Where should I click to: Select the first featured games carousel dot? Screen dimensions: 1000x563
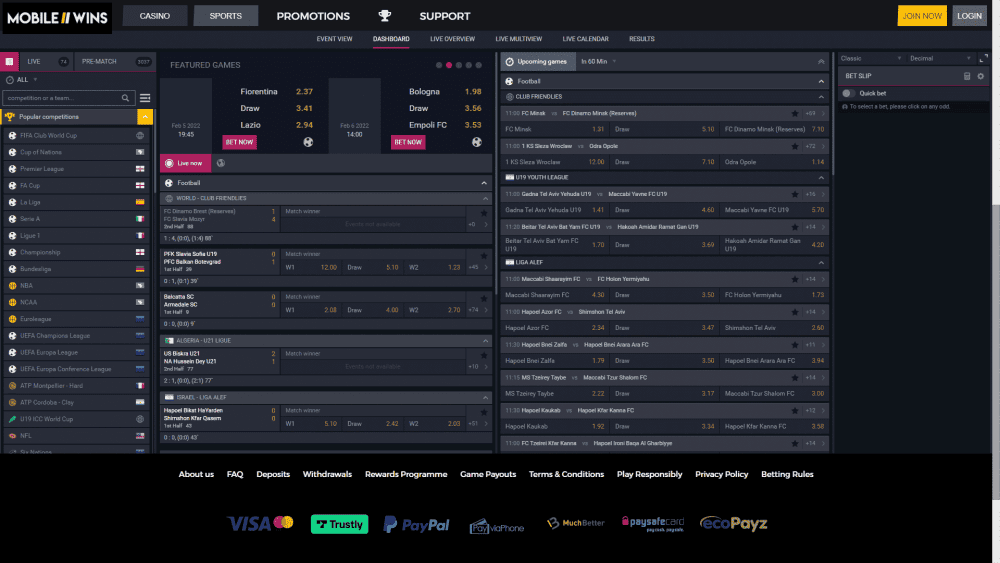(x=439, y=65)
